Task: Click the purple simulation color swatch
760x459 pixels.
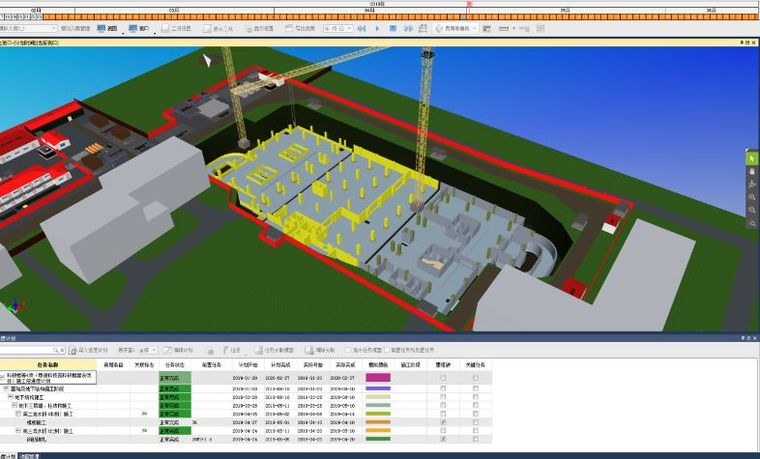Action: (378, 389)
